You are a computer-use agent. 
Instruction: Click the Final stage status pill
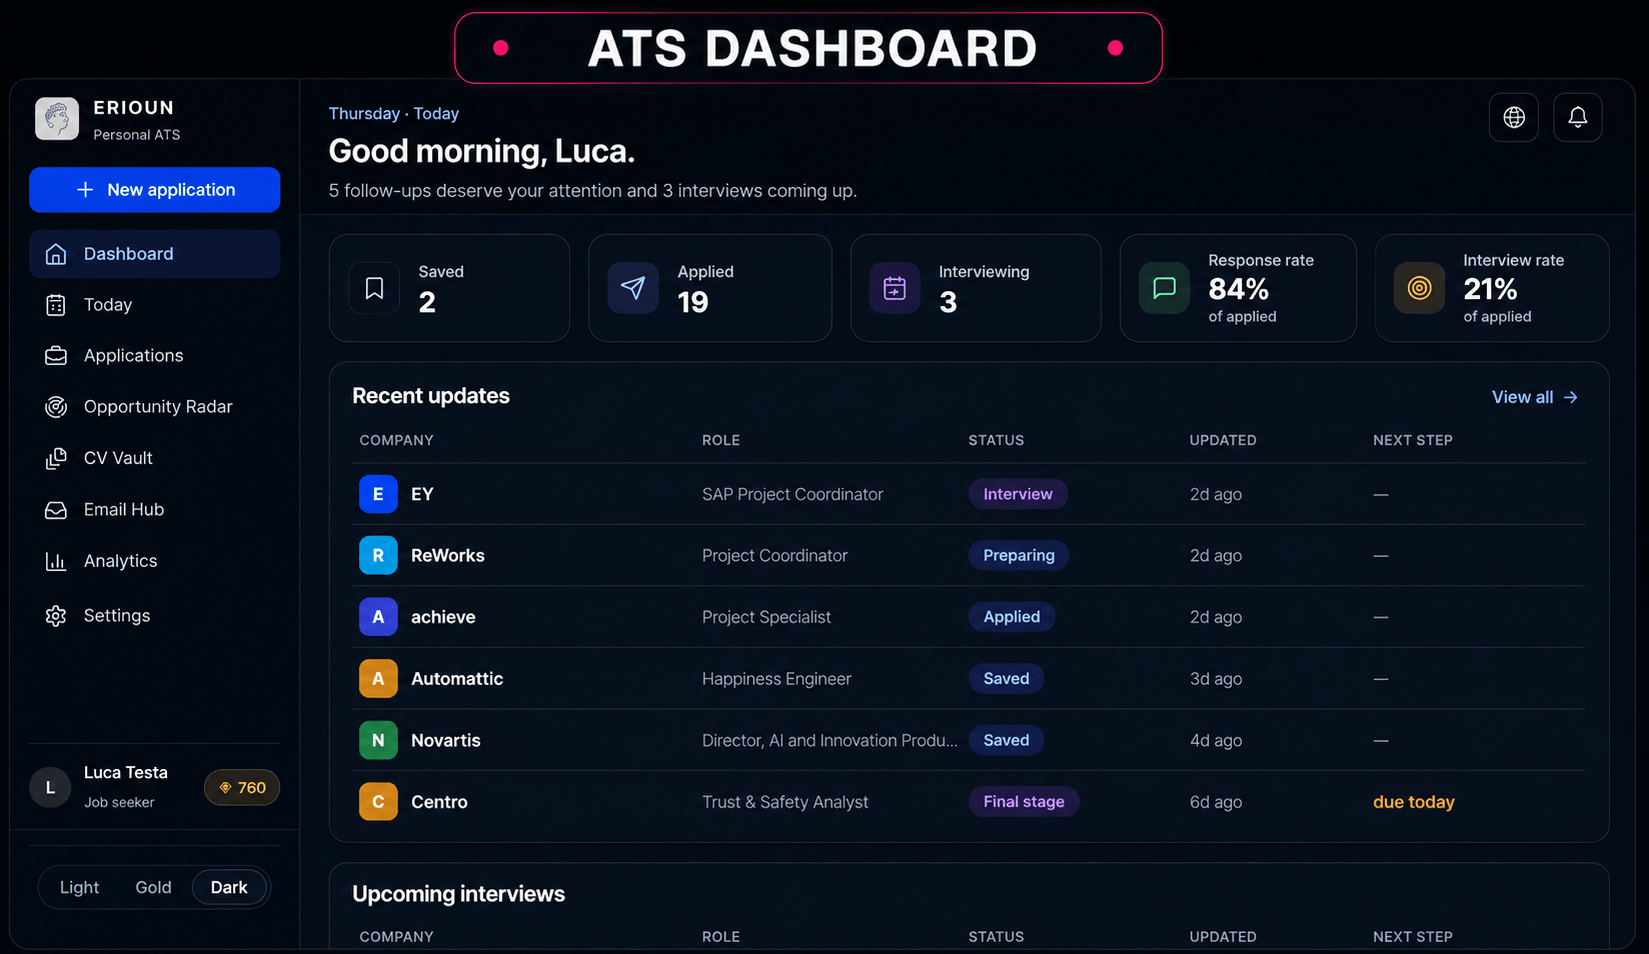click(1023, 801)
